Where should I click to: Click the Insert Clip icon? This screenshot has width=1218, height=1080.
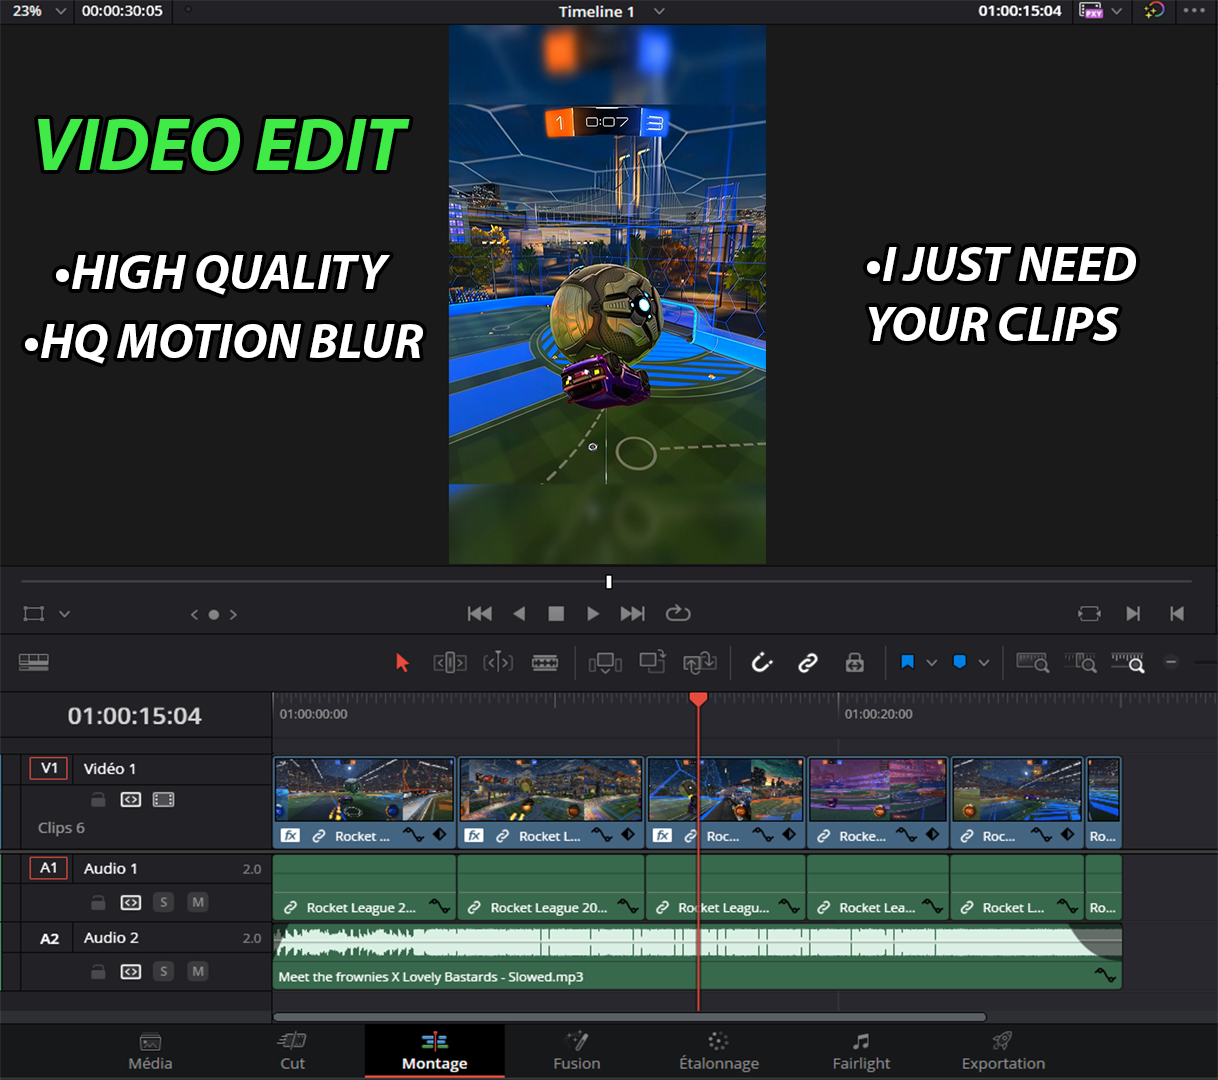[605, 662]
